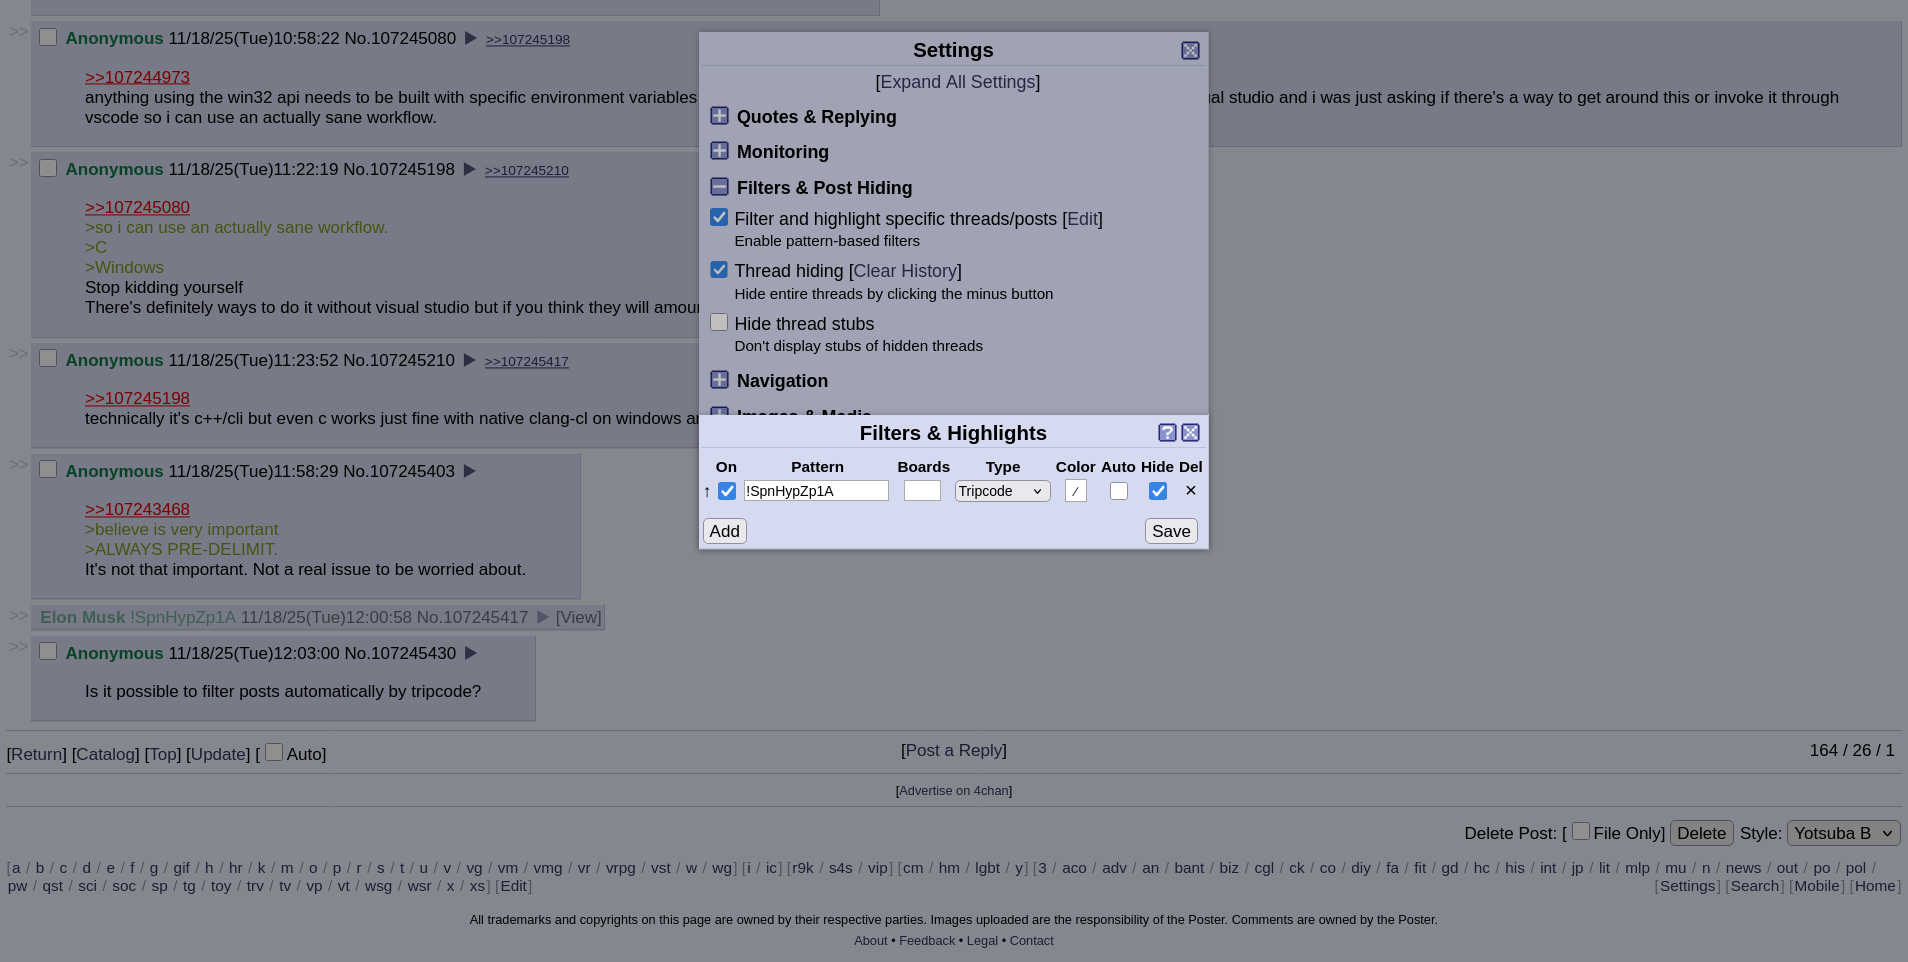1908x962 pixels.
Task: Open the /biz/ board link
Action: click(1229, 868)
